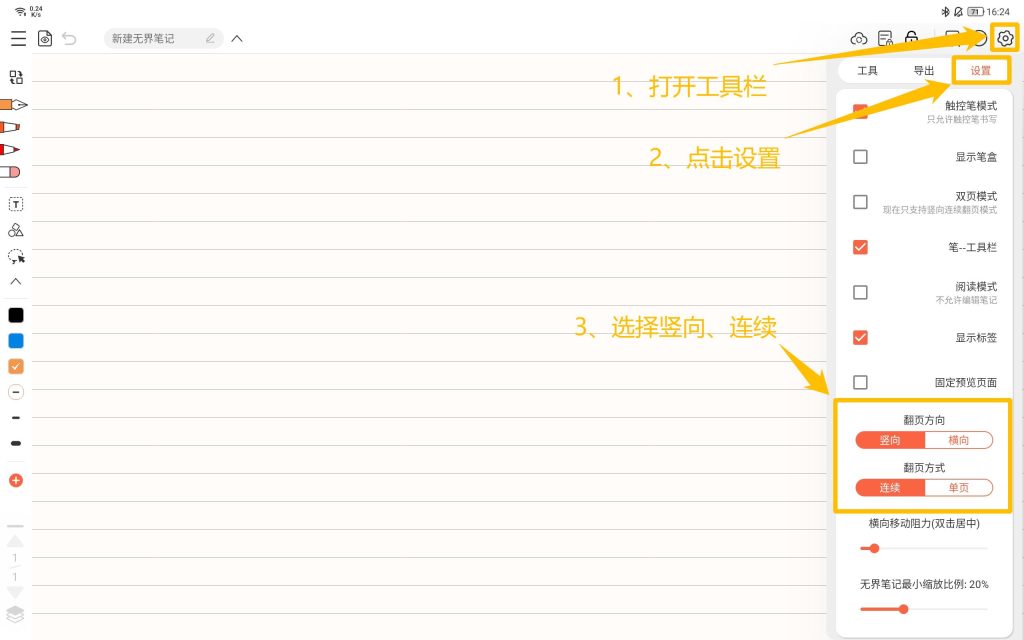Switch to the 导出 tab
Viewport: 1024px width, 640px height.
(x=923, y=71)
